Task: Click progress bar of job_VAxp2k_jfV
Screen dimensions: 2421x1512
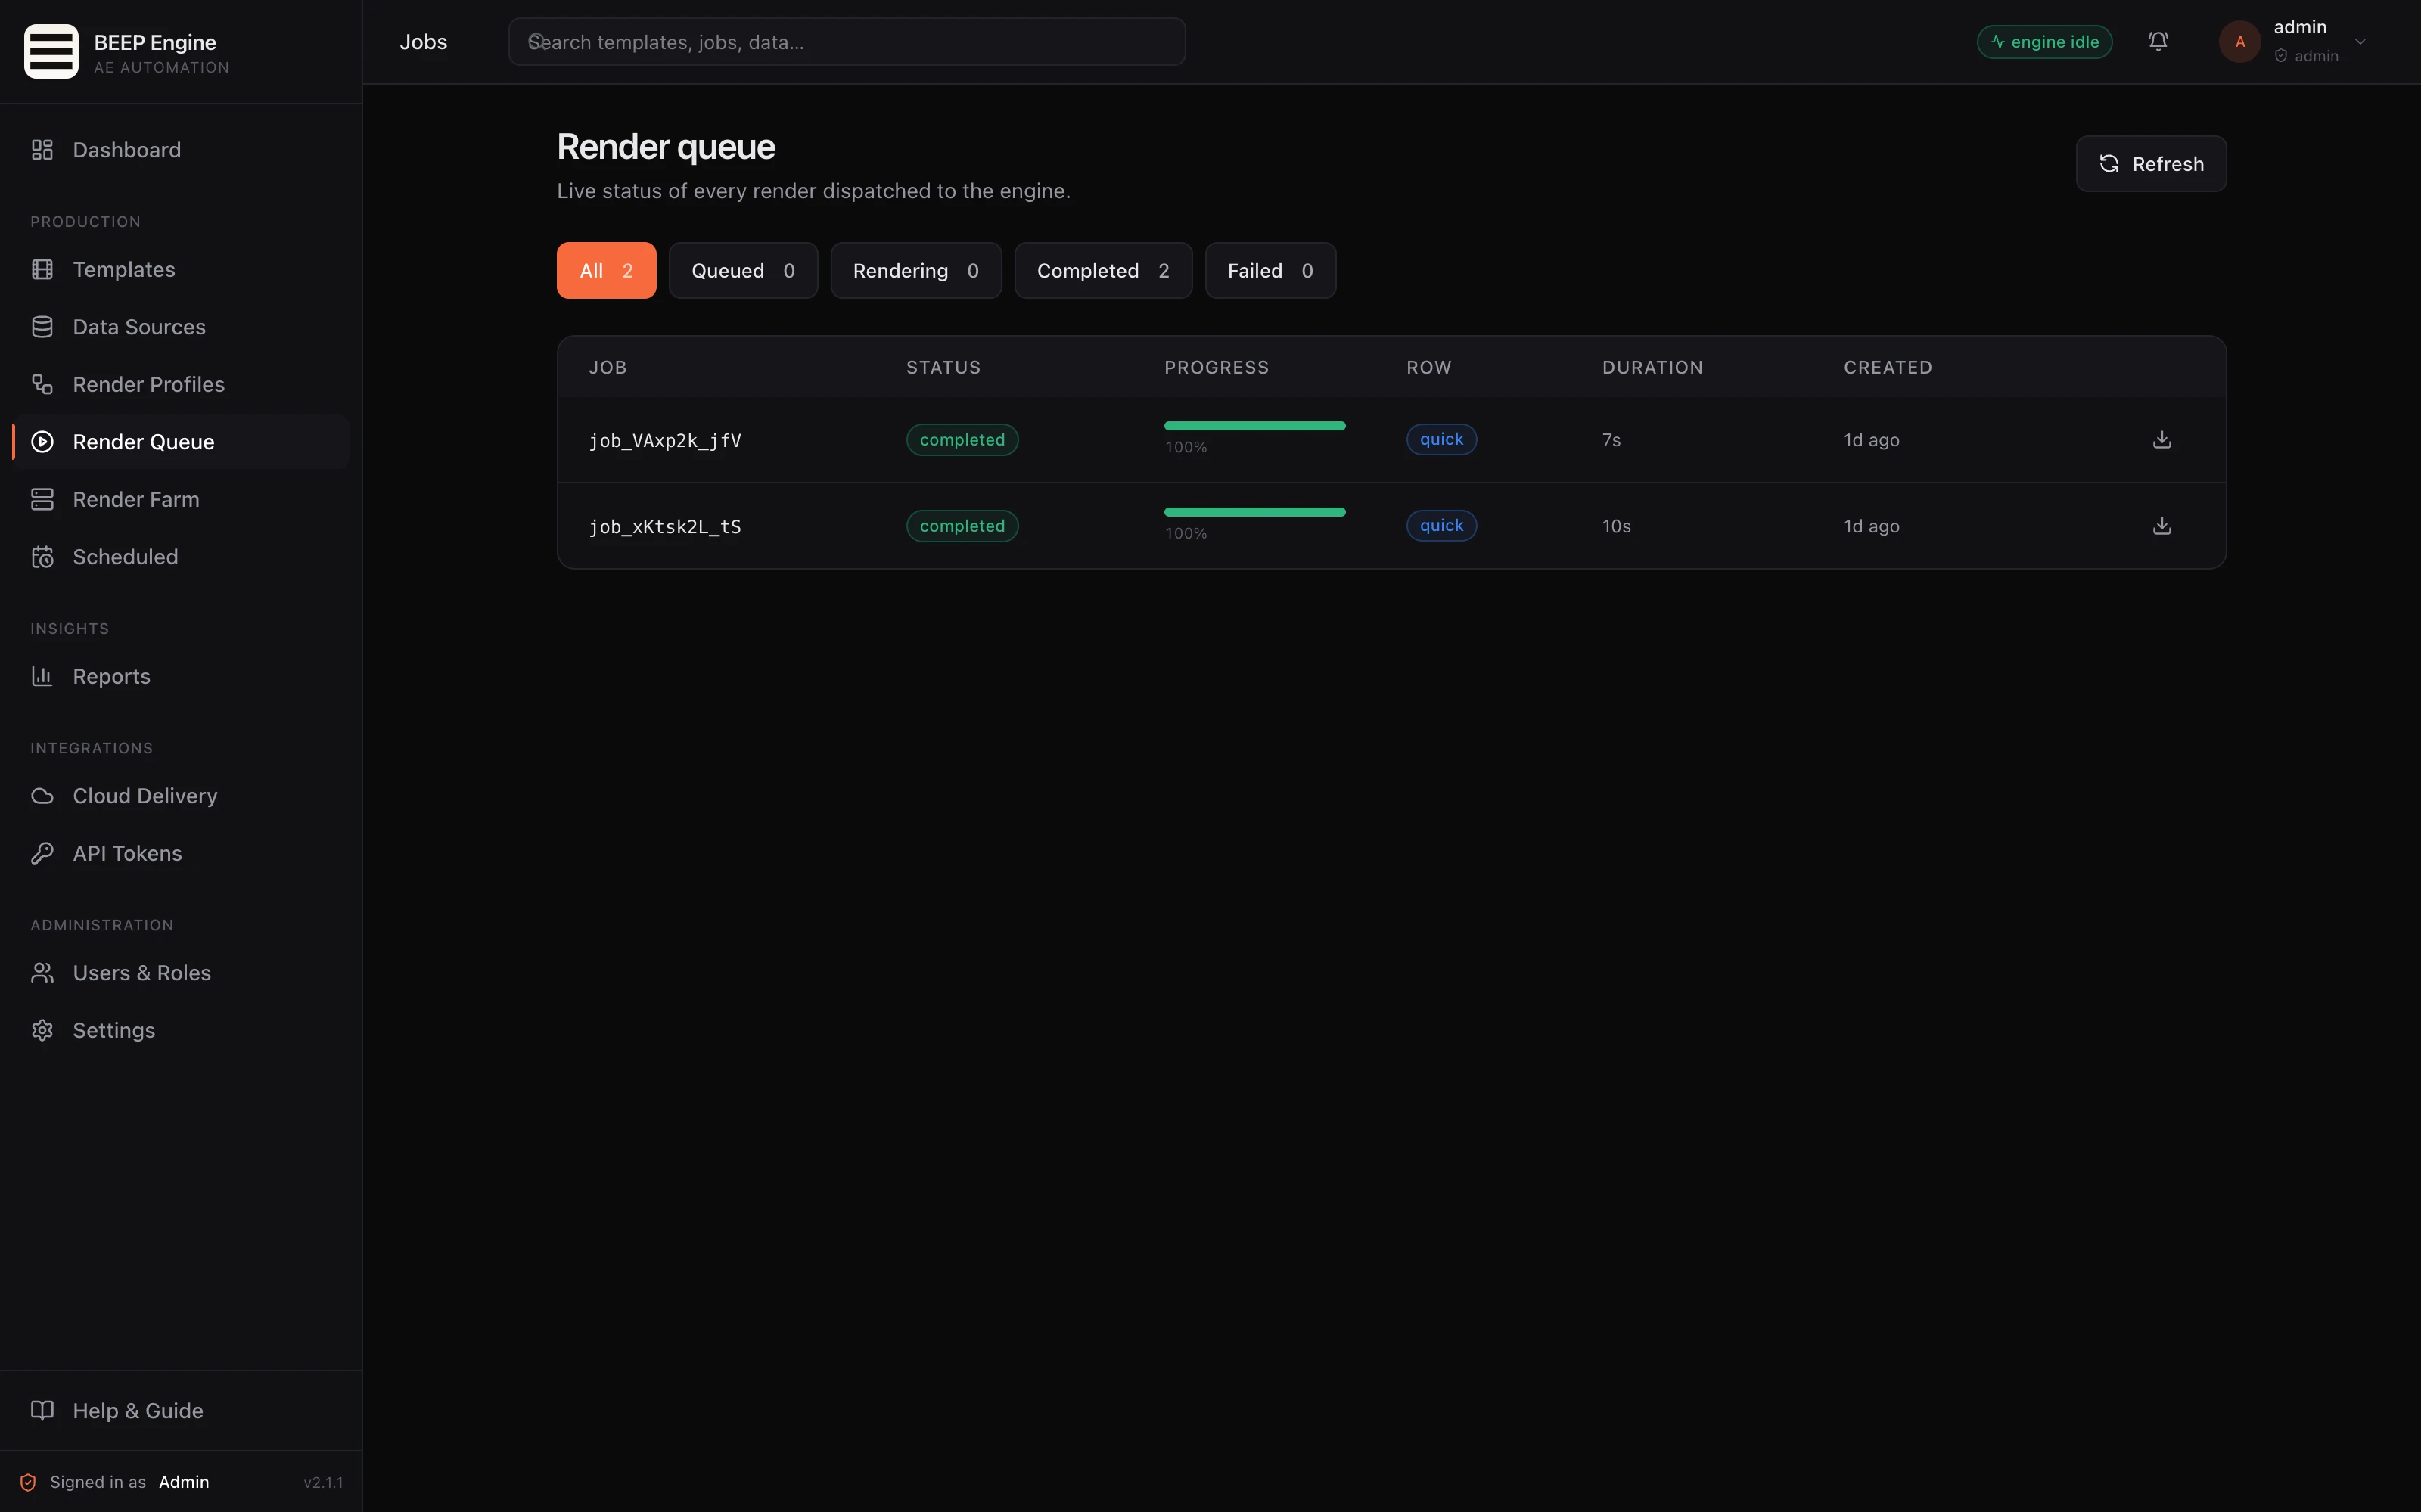Action: click(x=1255, y=426)
